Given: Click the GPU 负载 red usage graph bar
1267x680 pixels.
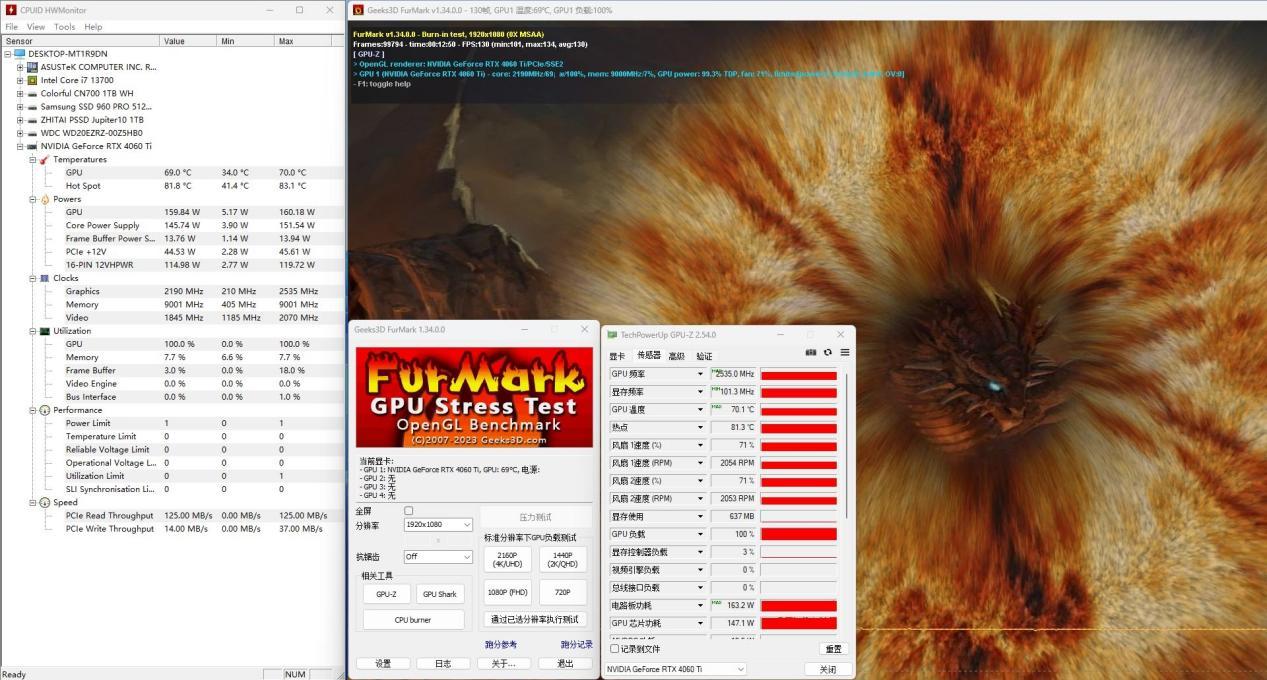Looking at the screenshot, I should coord(798,534).
